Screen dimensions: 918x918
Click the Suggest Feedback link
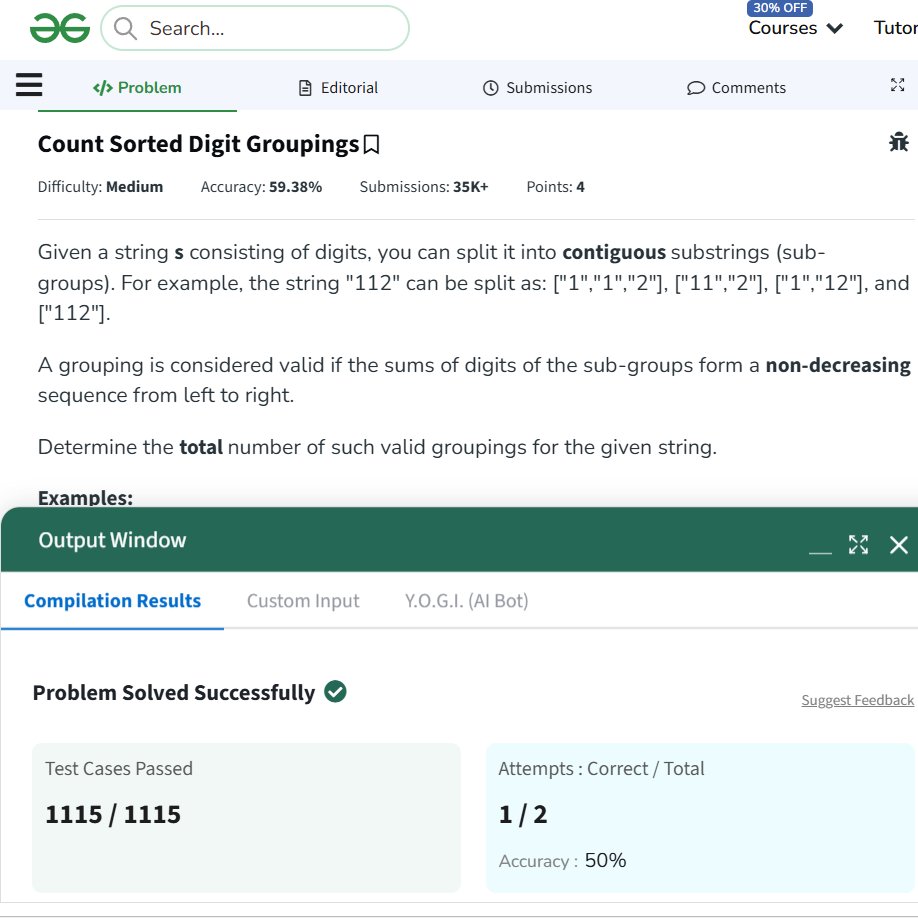pos(857,700)
